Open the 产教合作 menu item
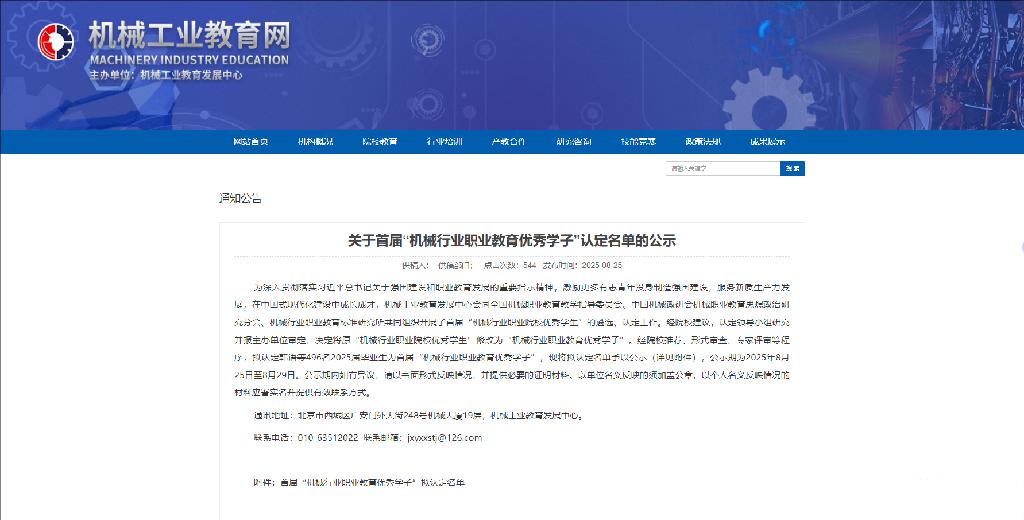This screenshot has width=1024, height=520. (x=508, y=142)
